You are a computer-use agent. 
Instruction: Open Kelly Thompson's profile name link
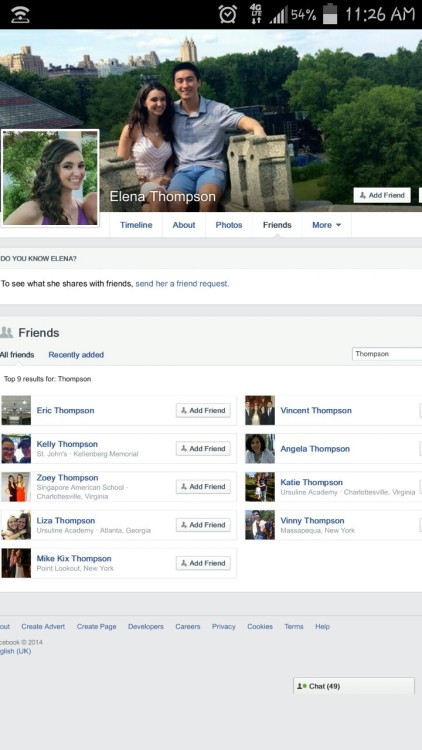pos(67,444)
